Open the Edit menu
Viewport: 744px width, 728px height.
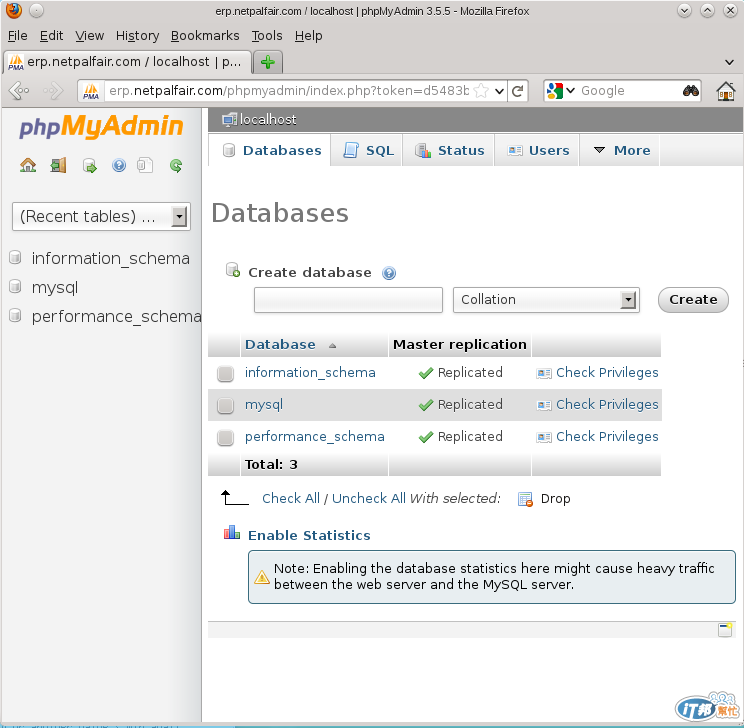click(x=51, y=36)
